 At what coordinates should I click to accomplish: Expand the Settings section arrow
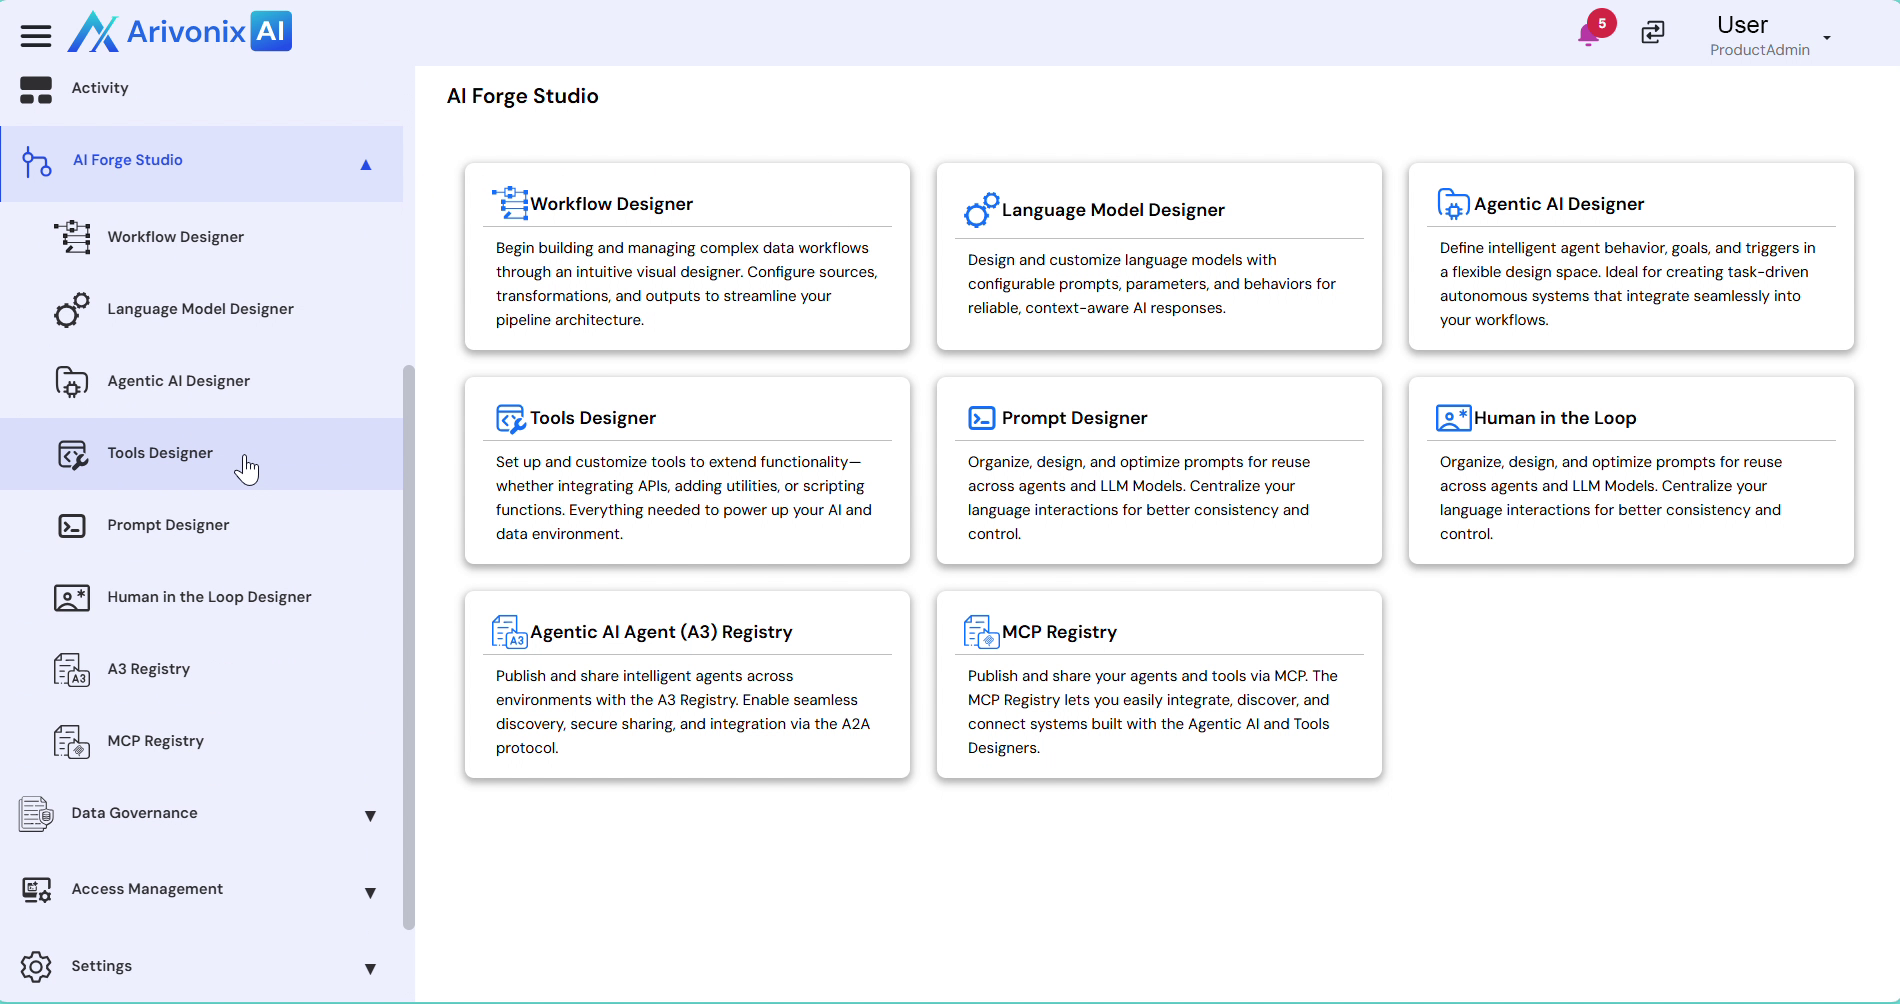pyautogui.click(x=370, y=969)
